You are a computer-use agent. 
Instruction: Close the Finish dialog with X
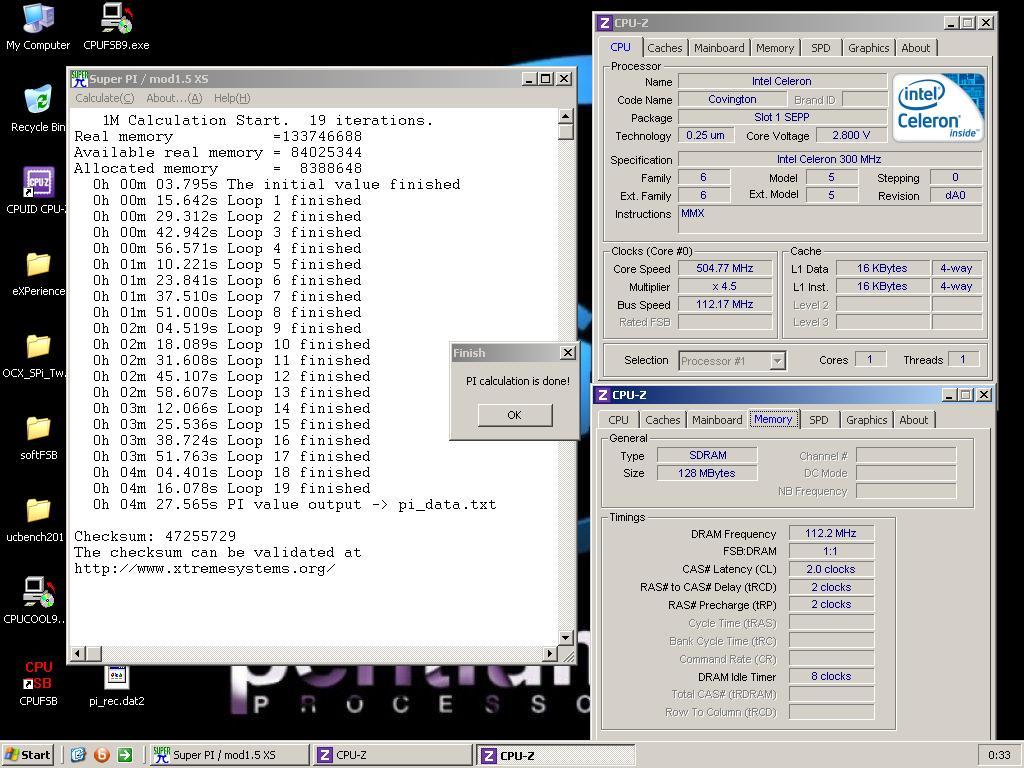point(568,353)
